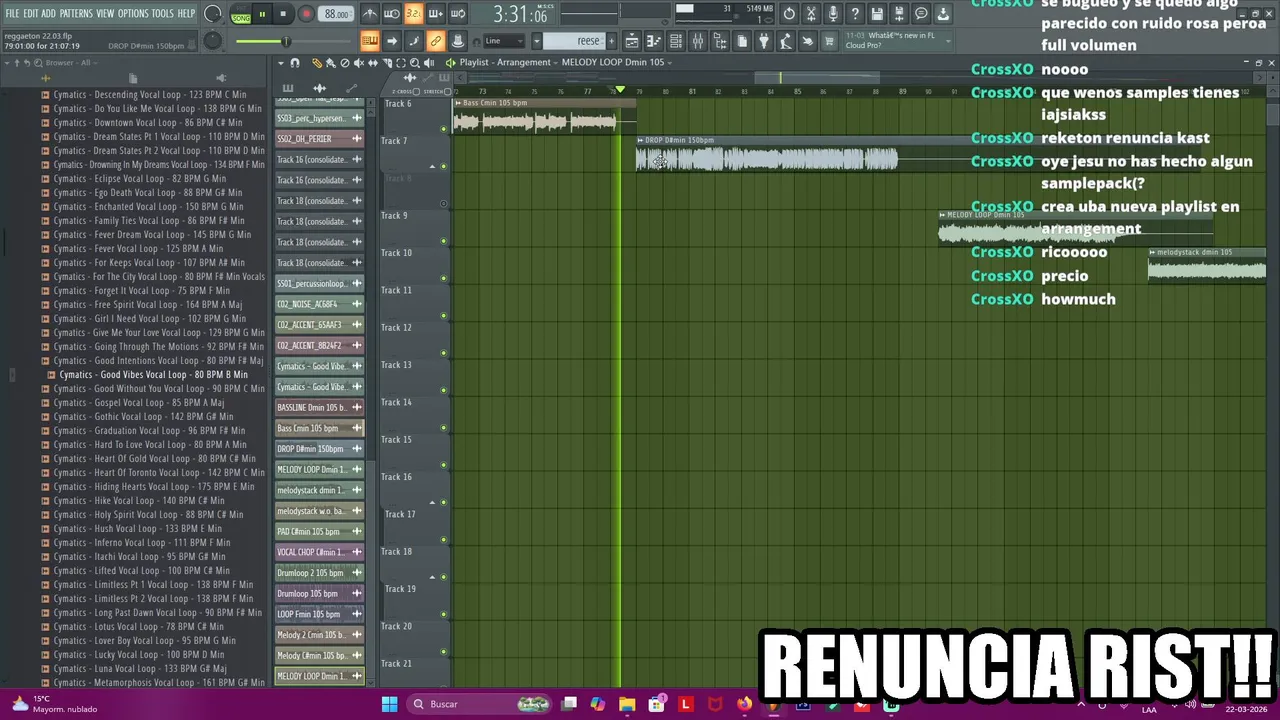The height and width of the screenshot is (720, 1280).
Task: Select the slip tool in Playlist
Action: click(372, 62)
